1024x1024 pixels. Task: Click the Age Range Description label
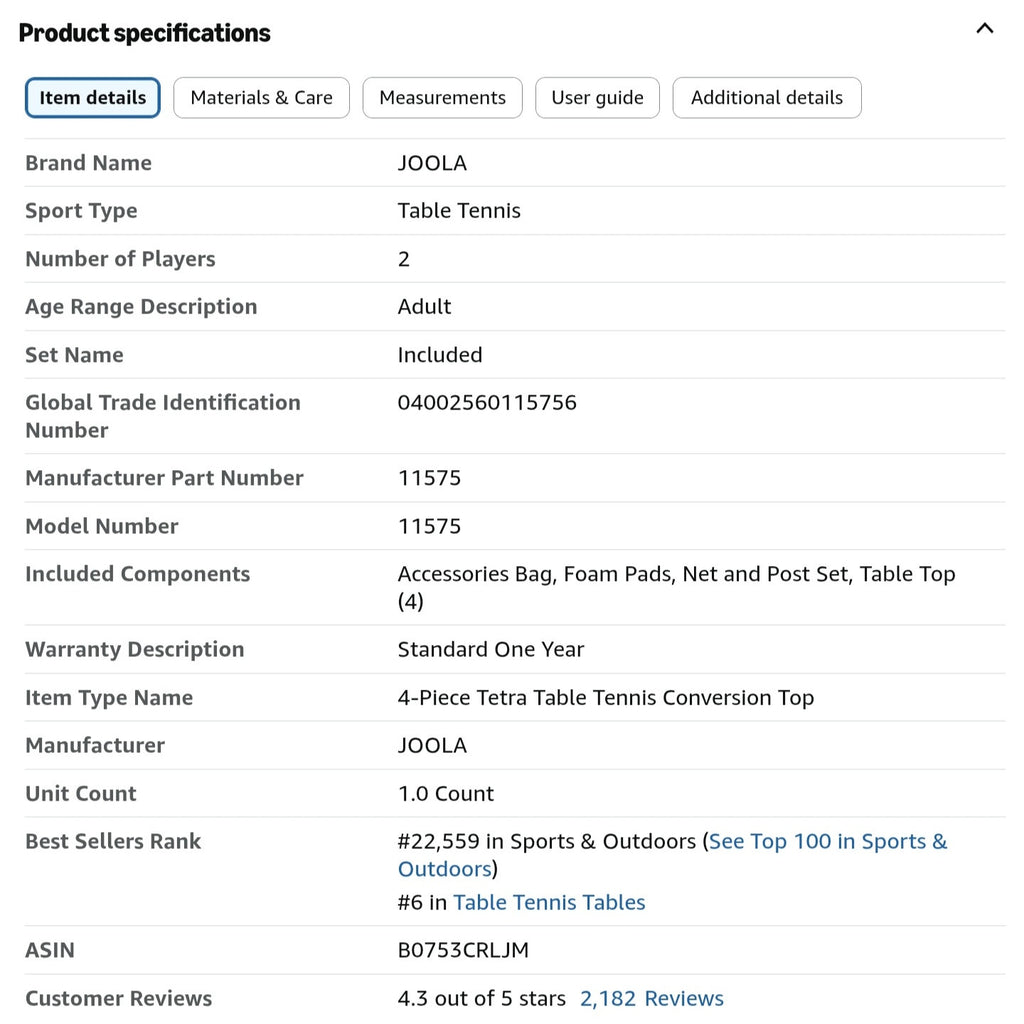(x=141, y=306)
